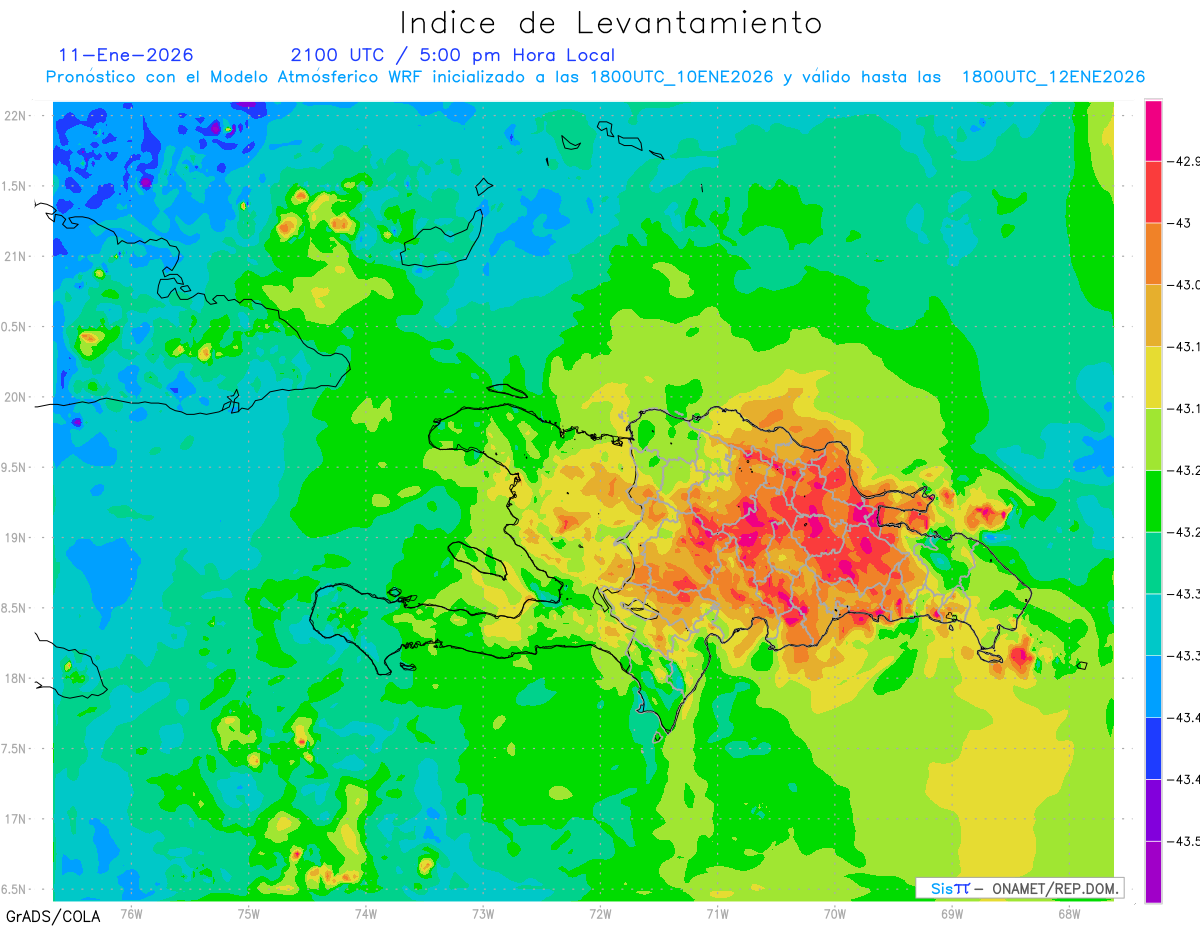
Task: Pick the orange legend swatch
Action: click(1153, 254)
